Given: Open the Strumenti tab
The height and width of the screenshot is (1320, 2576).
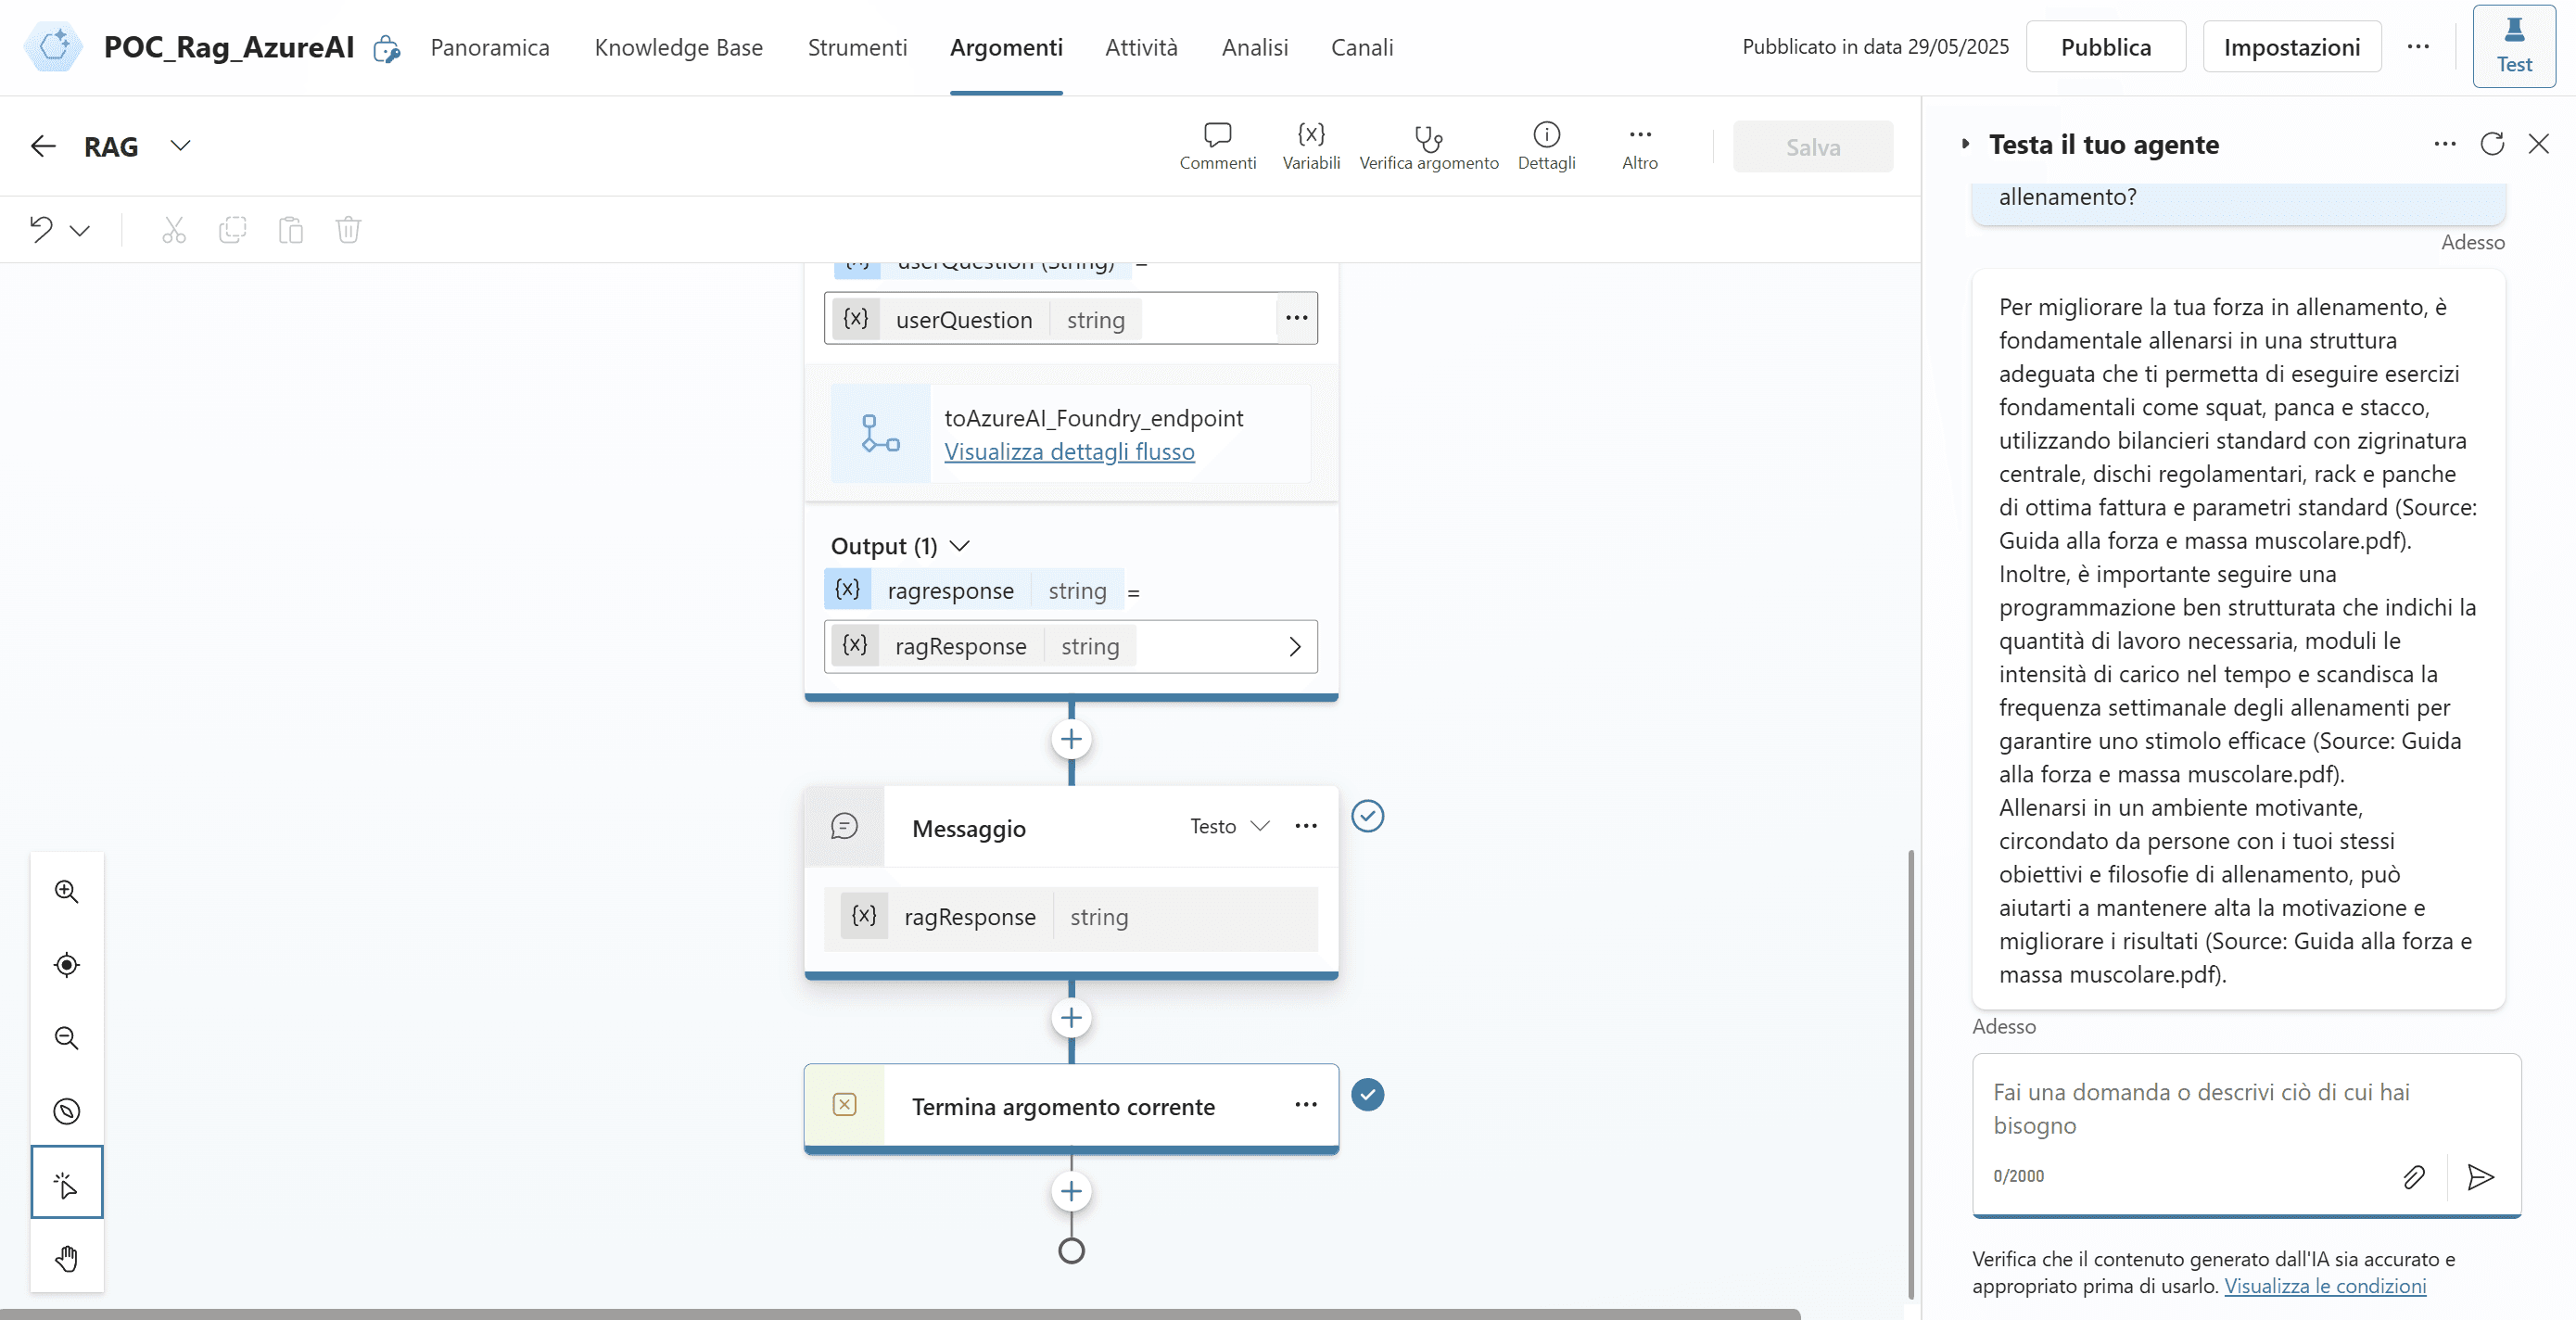Looking at the screenshot, I should pos(857,47).
